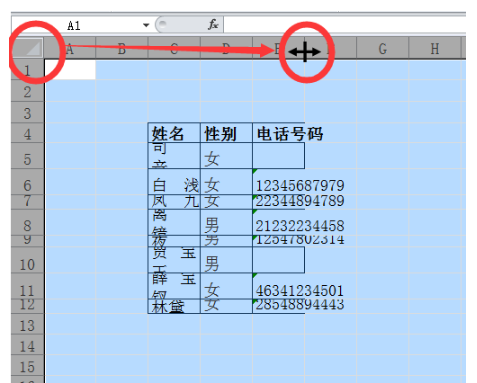Click the cell containing 46341234501
Image resolution: width=477 pixels, height=383 pixels.
tap(279, 286)
